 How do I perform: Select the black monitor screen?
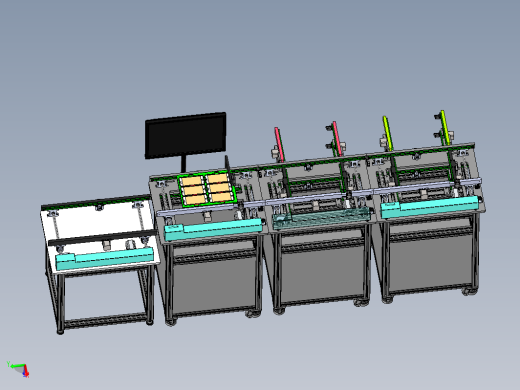point(186,135)
